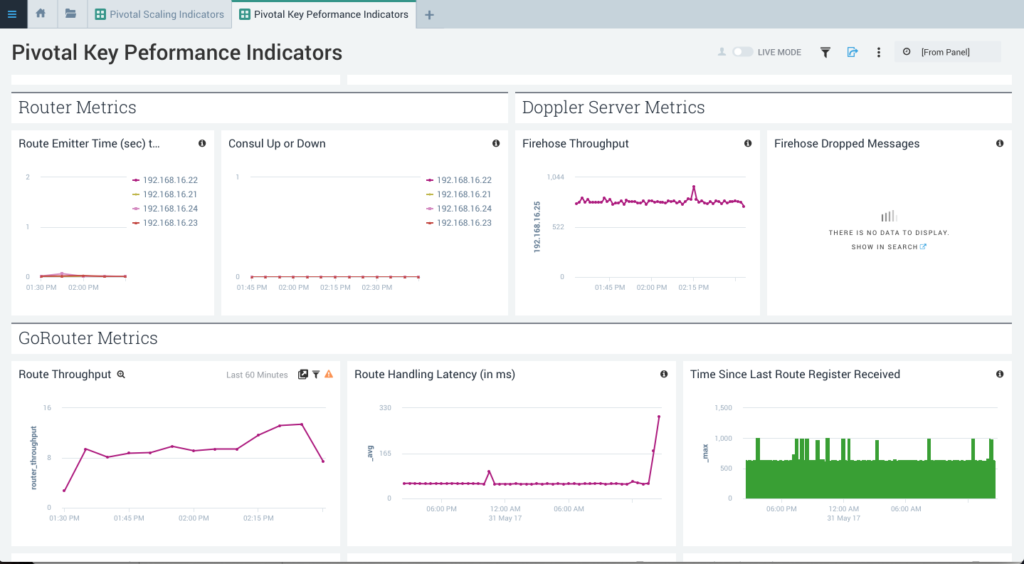Add a new tab with plus icon

coord(429,15)
